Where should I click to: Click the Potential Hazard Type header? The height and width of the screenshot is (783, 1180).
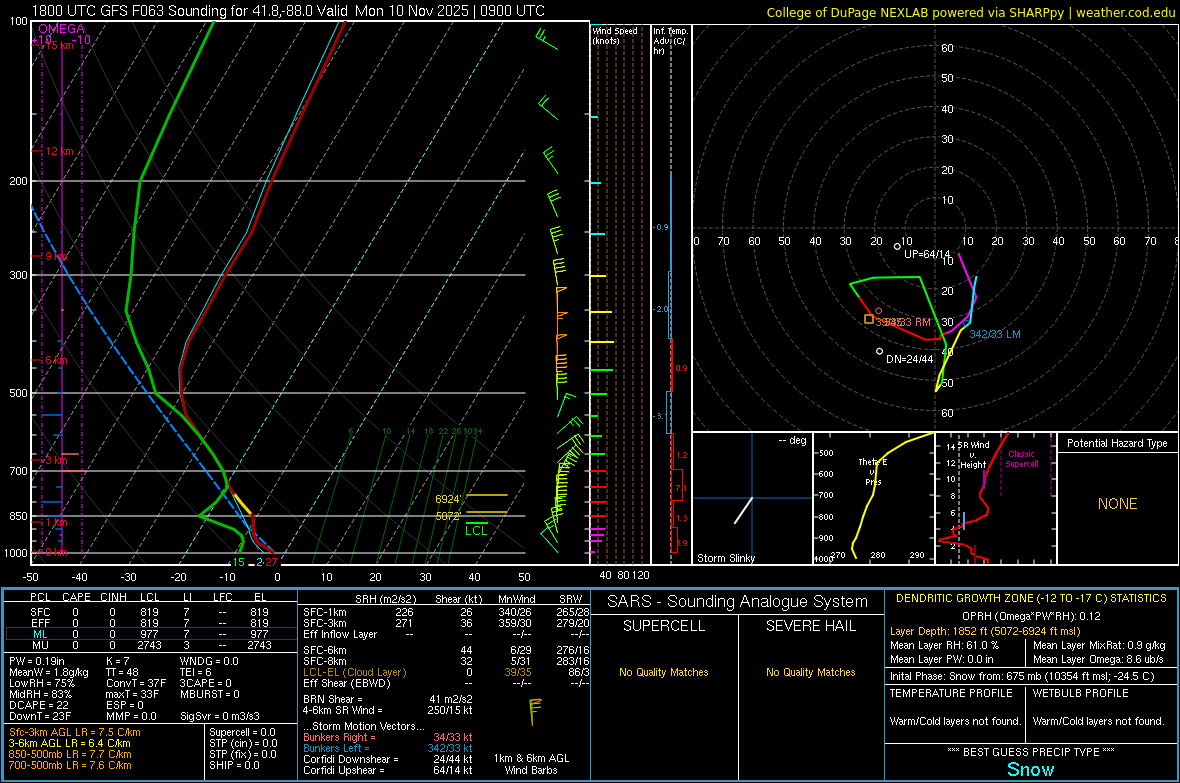[x=1117, y=443]
